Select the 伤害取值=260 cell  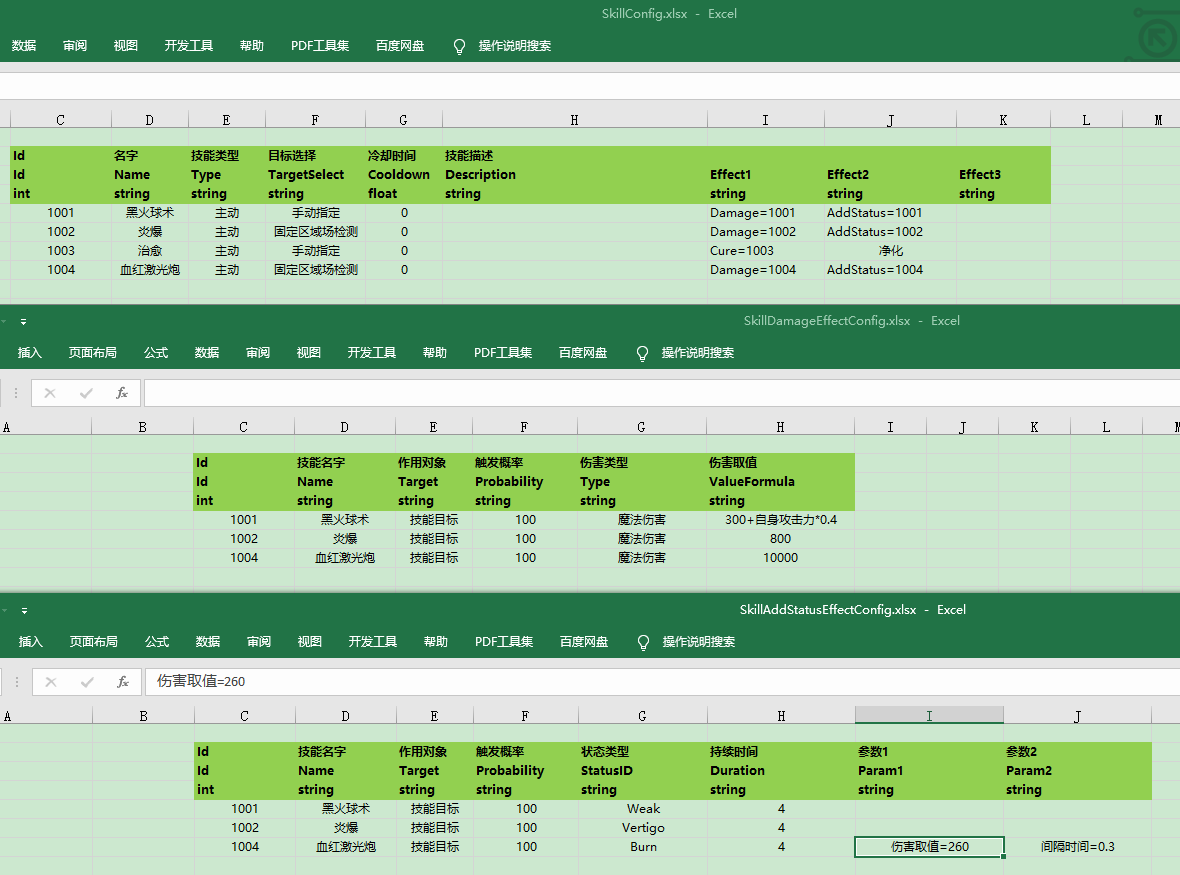929,846
